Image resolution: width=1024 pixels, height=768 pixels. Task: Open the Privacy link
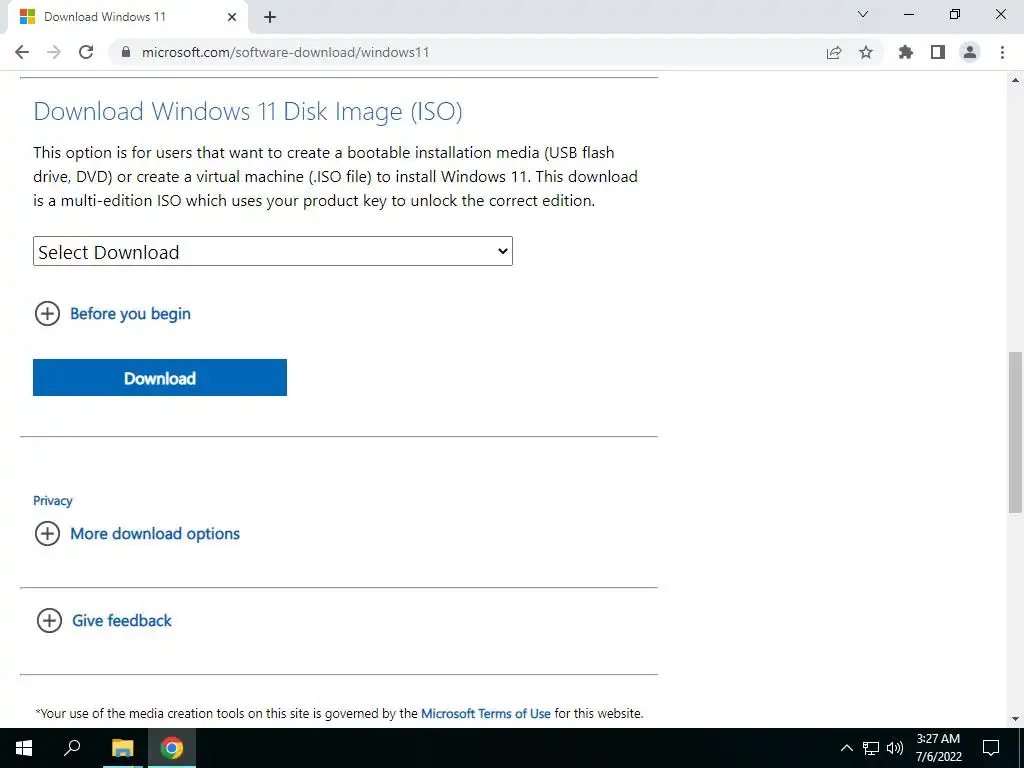(x=52, y=501)
